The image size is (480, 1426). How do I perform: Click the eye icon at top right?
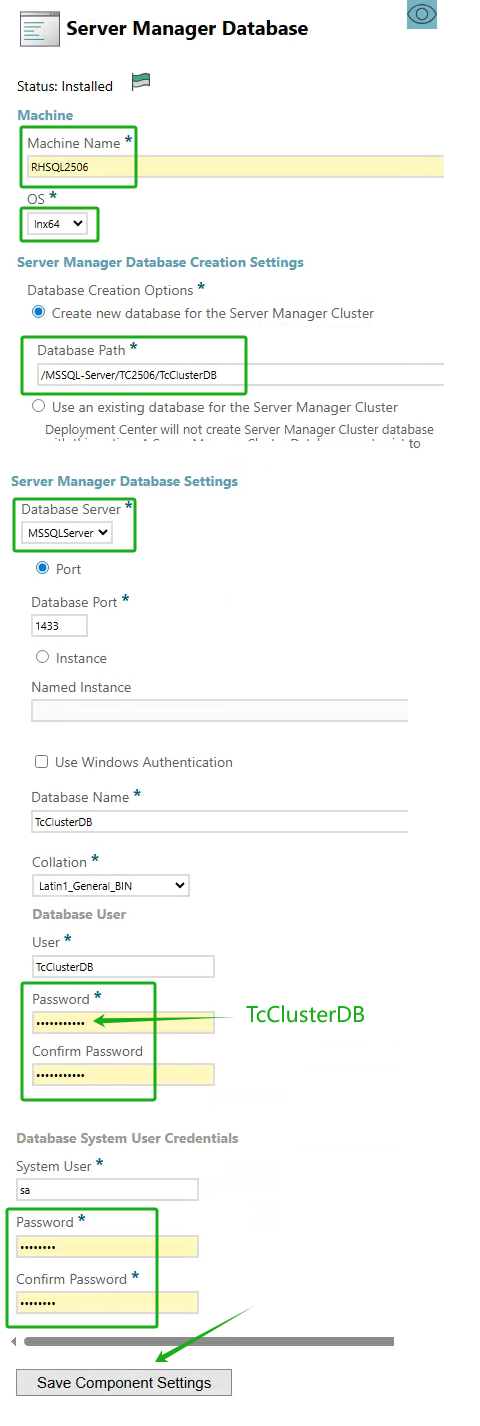422,14
